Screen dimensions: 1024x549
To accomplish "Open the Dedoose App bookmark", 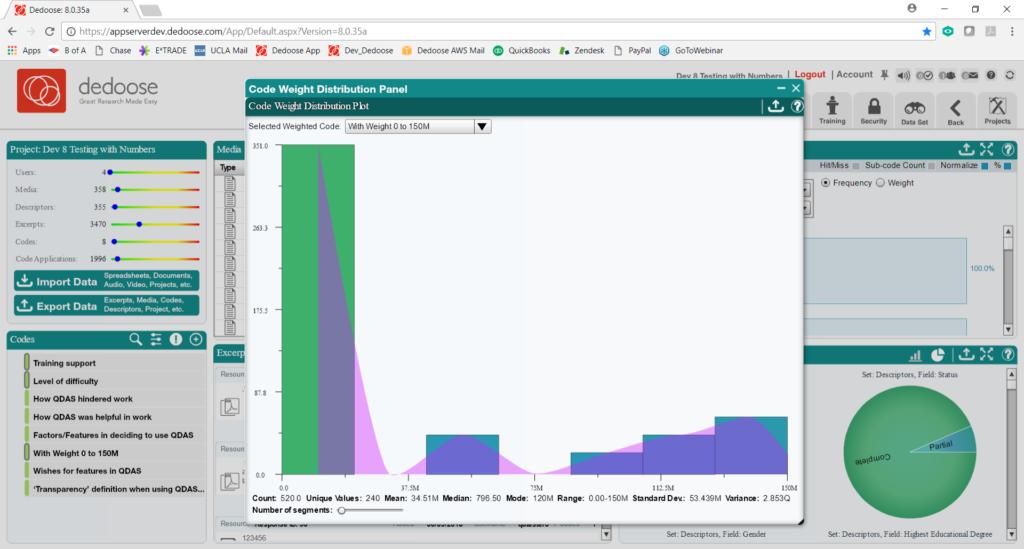I will click(x=288, y=50).
